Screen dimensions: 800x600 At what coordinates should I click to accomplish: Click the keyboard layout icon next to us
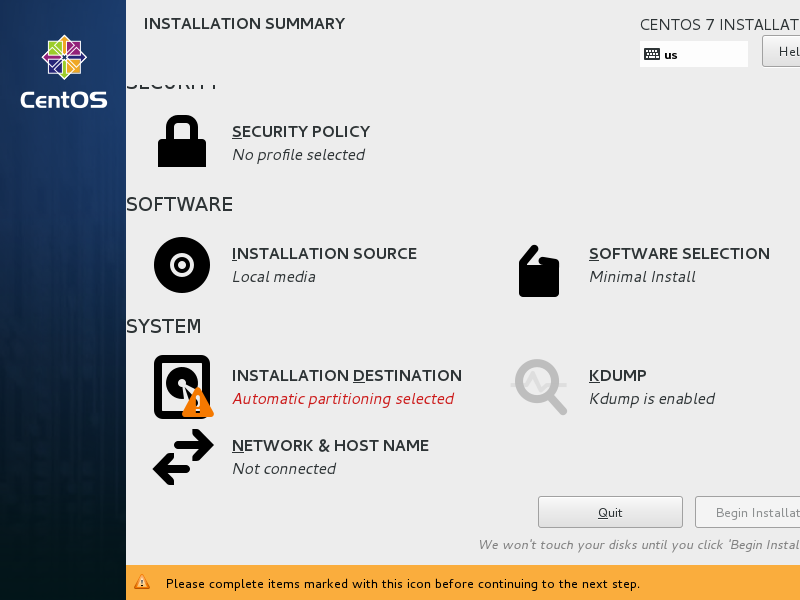652,54
